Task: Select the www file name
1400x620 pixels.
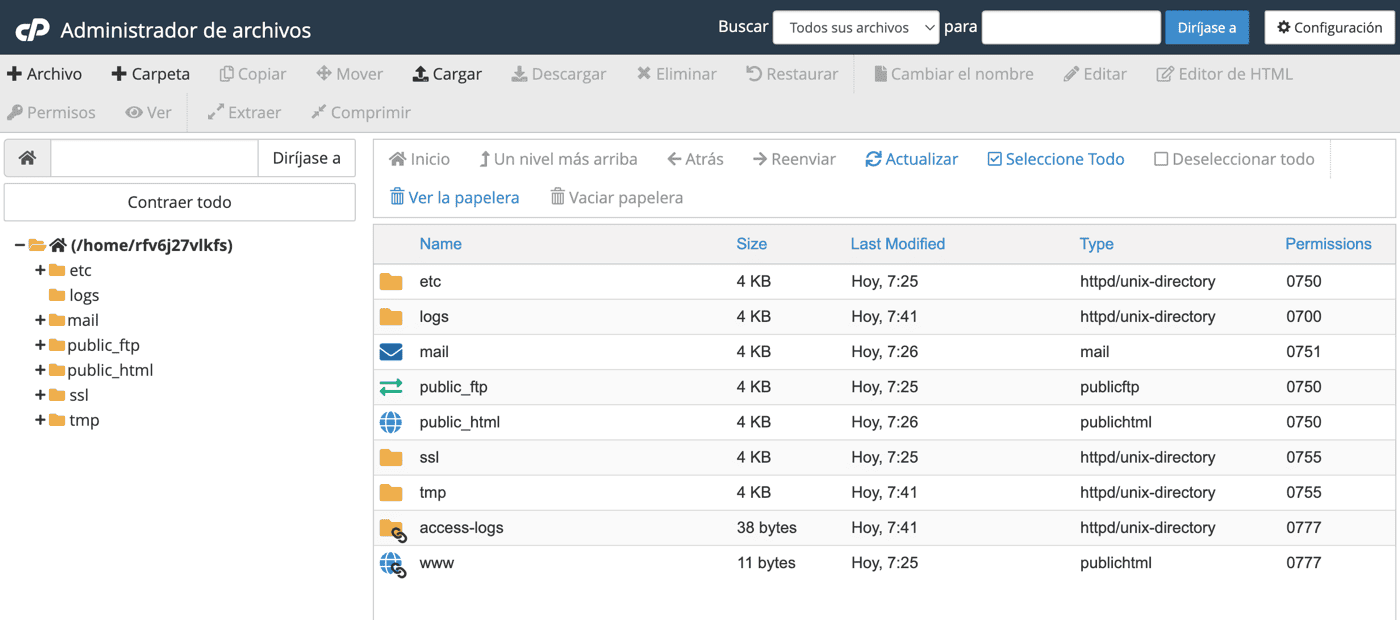Action: coord(436,563)
